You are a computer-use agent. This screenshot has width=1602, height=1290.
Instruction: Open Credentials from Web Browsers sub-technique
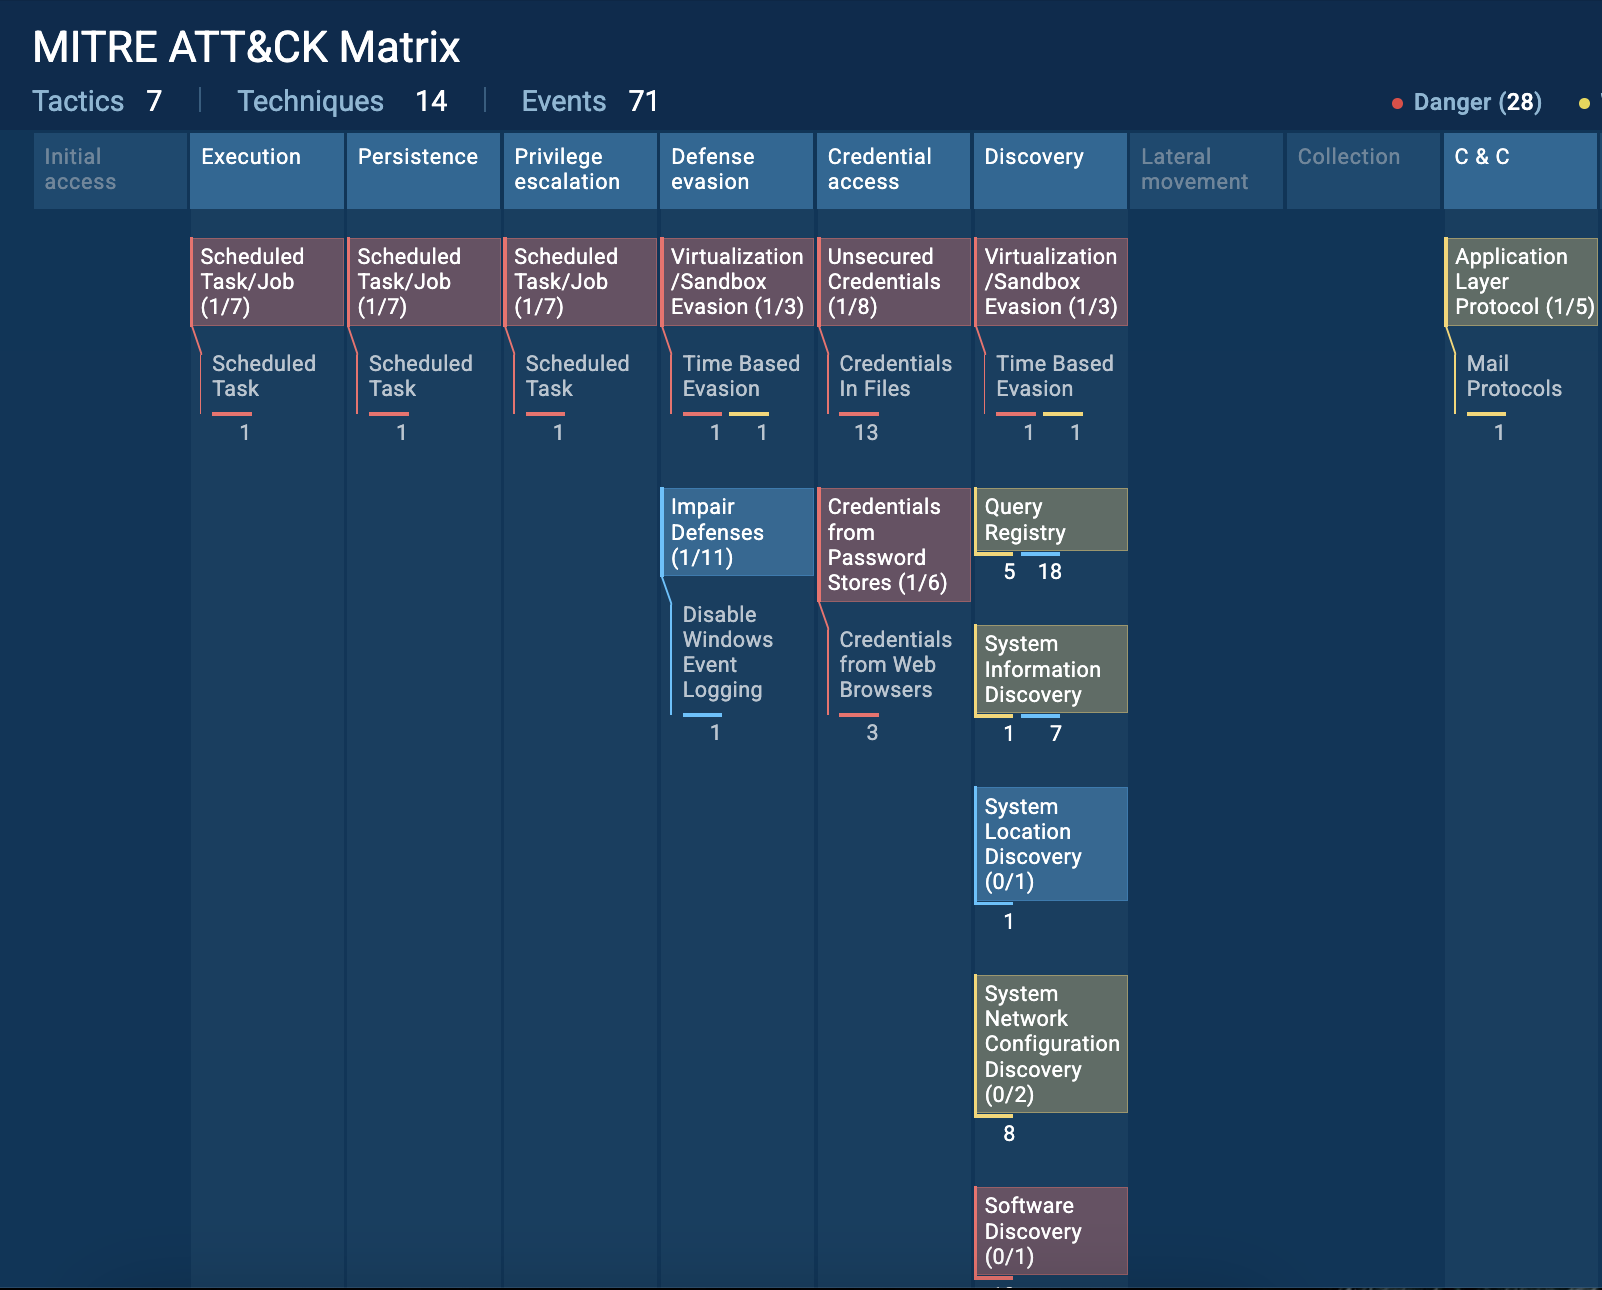coord(895,665)
